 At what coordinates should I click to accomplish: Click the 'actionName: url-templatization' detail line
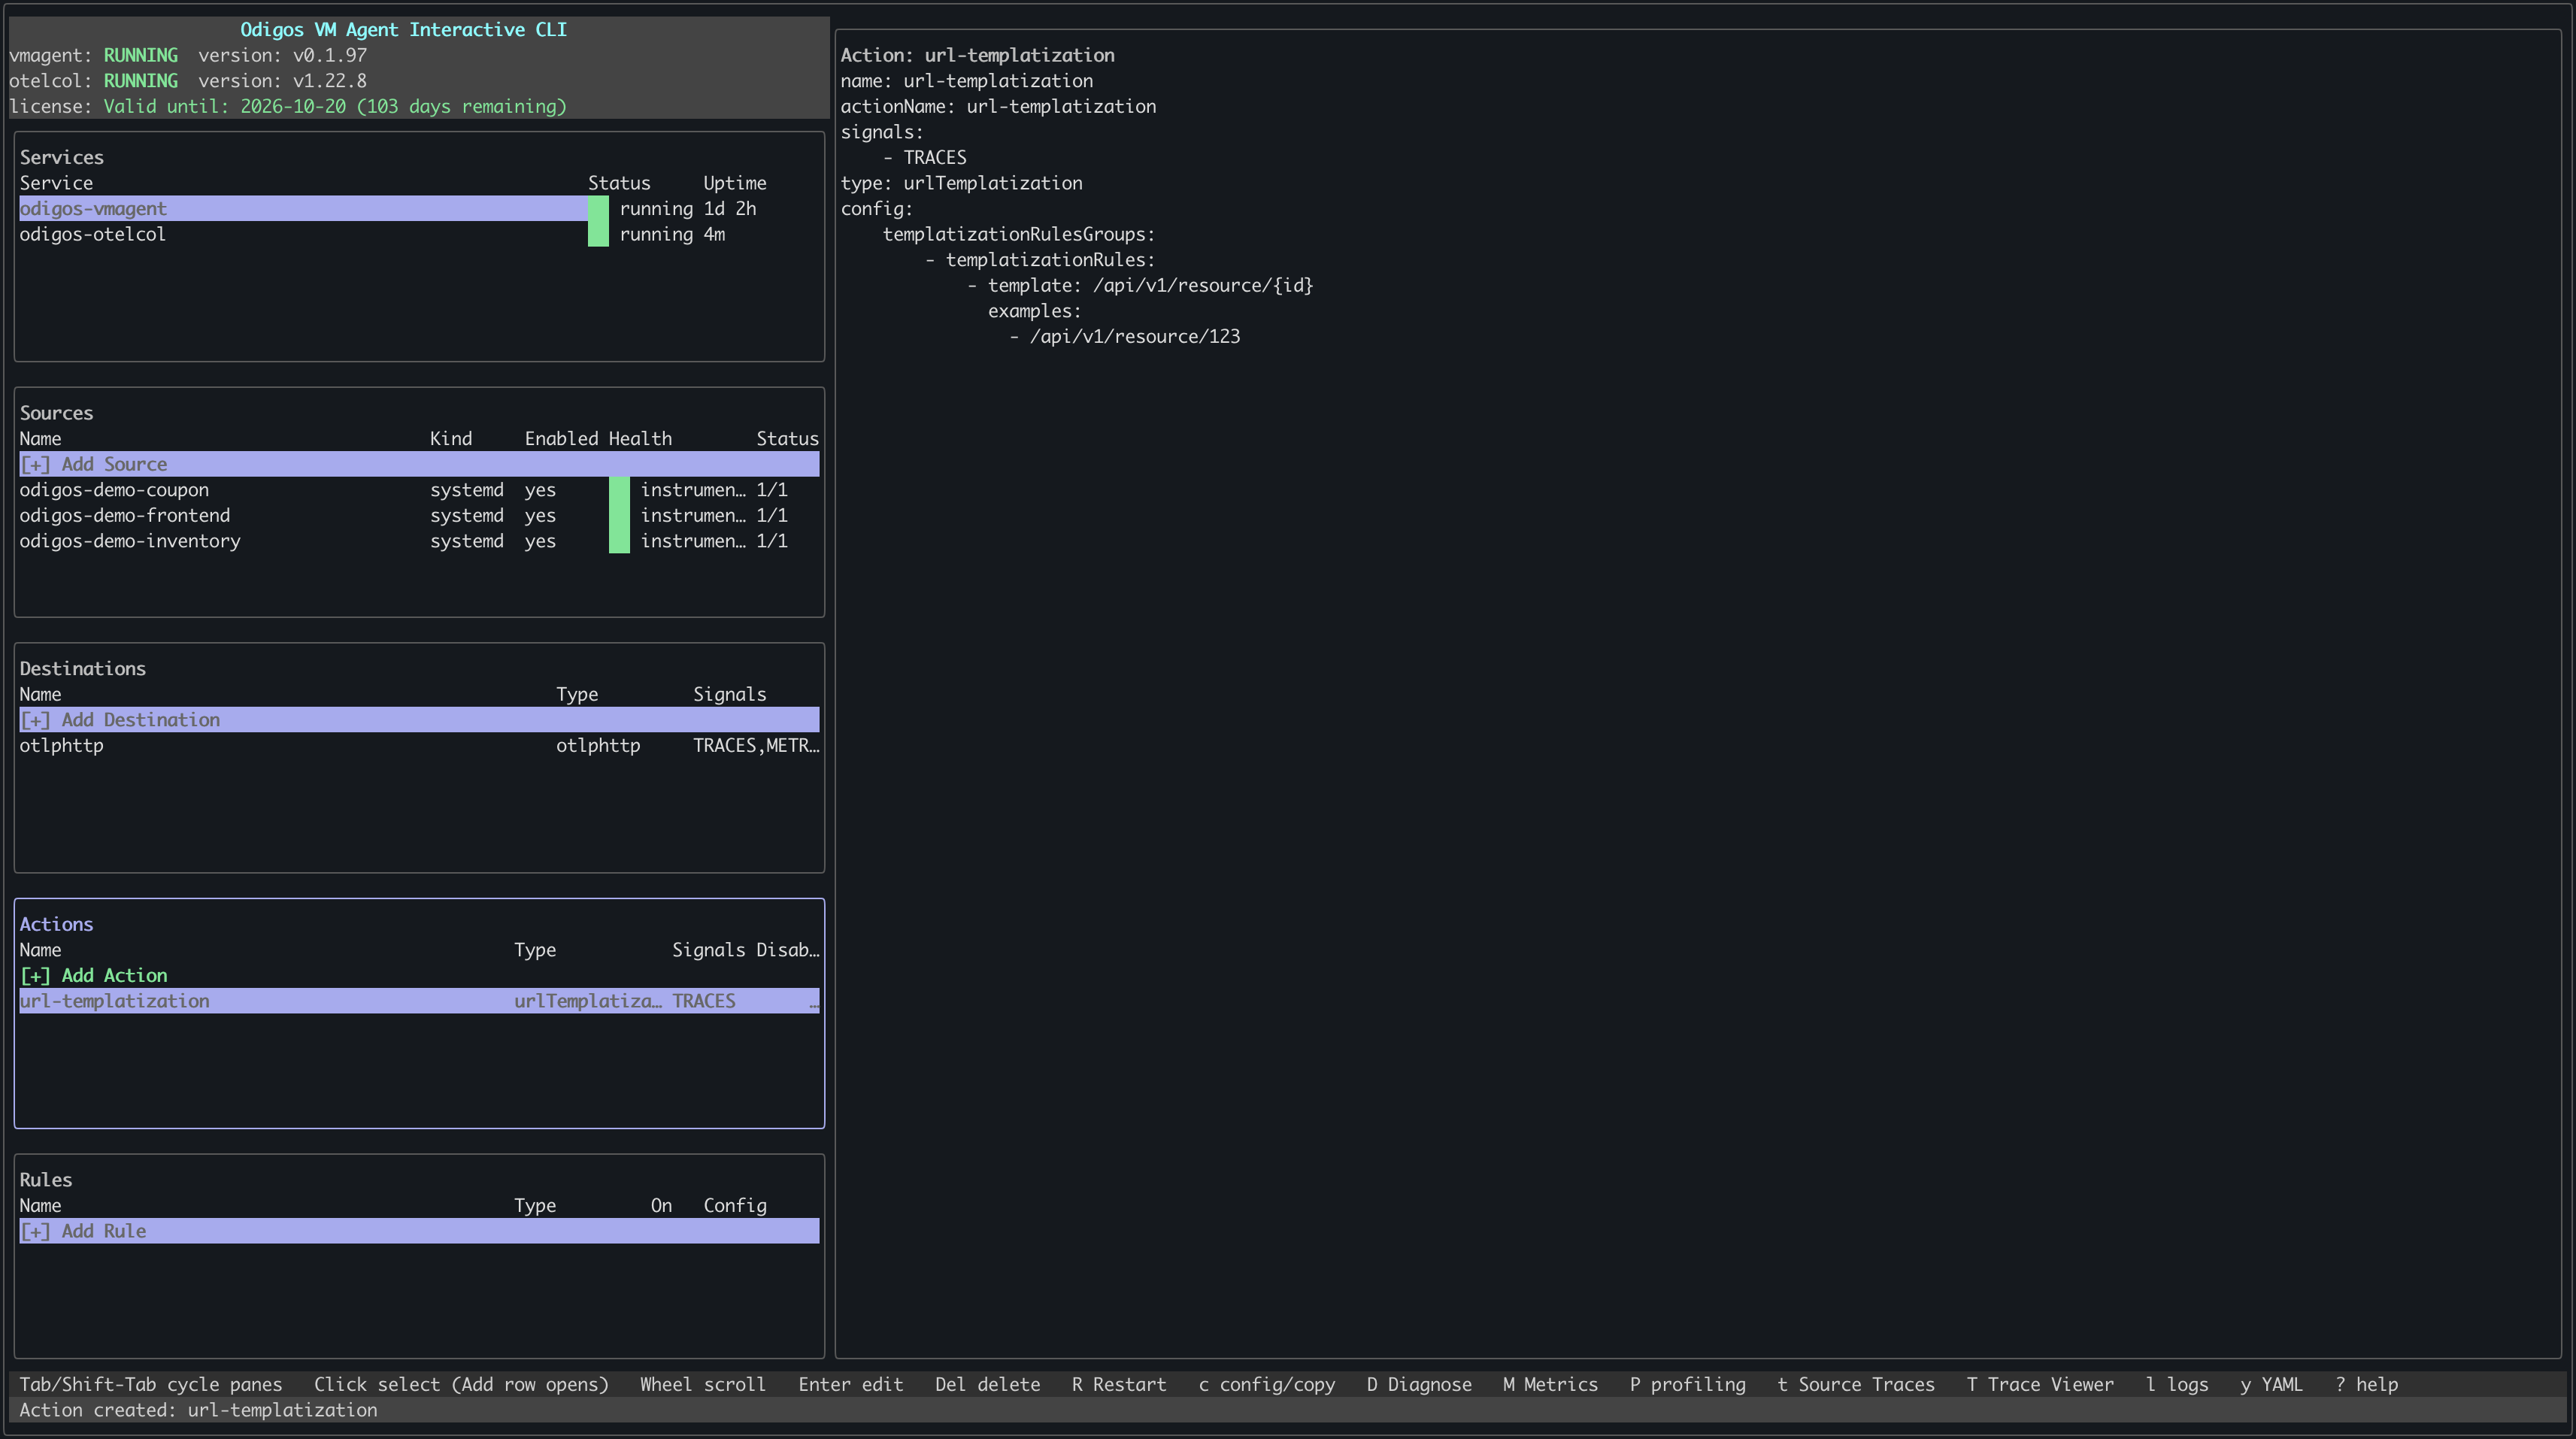998,107
